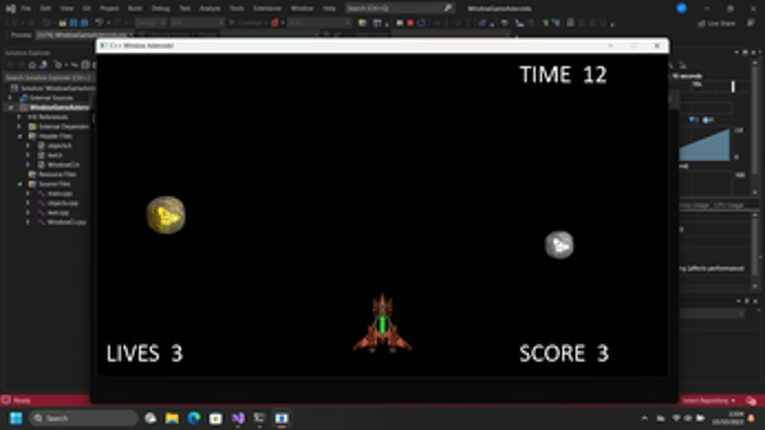Viewport: 765px width, 430px height.
Task: Click the Diagnostic Tools timeline marker
Action: (x=732, y=86)
